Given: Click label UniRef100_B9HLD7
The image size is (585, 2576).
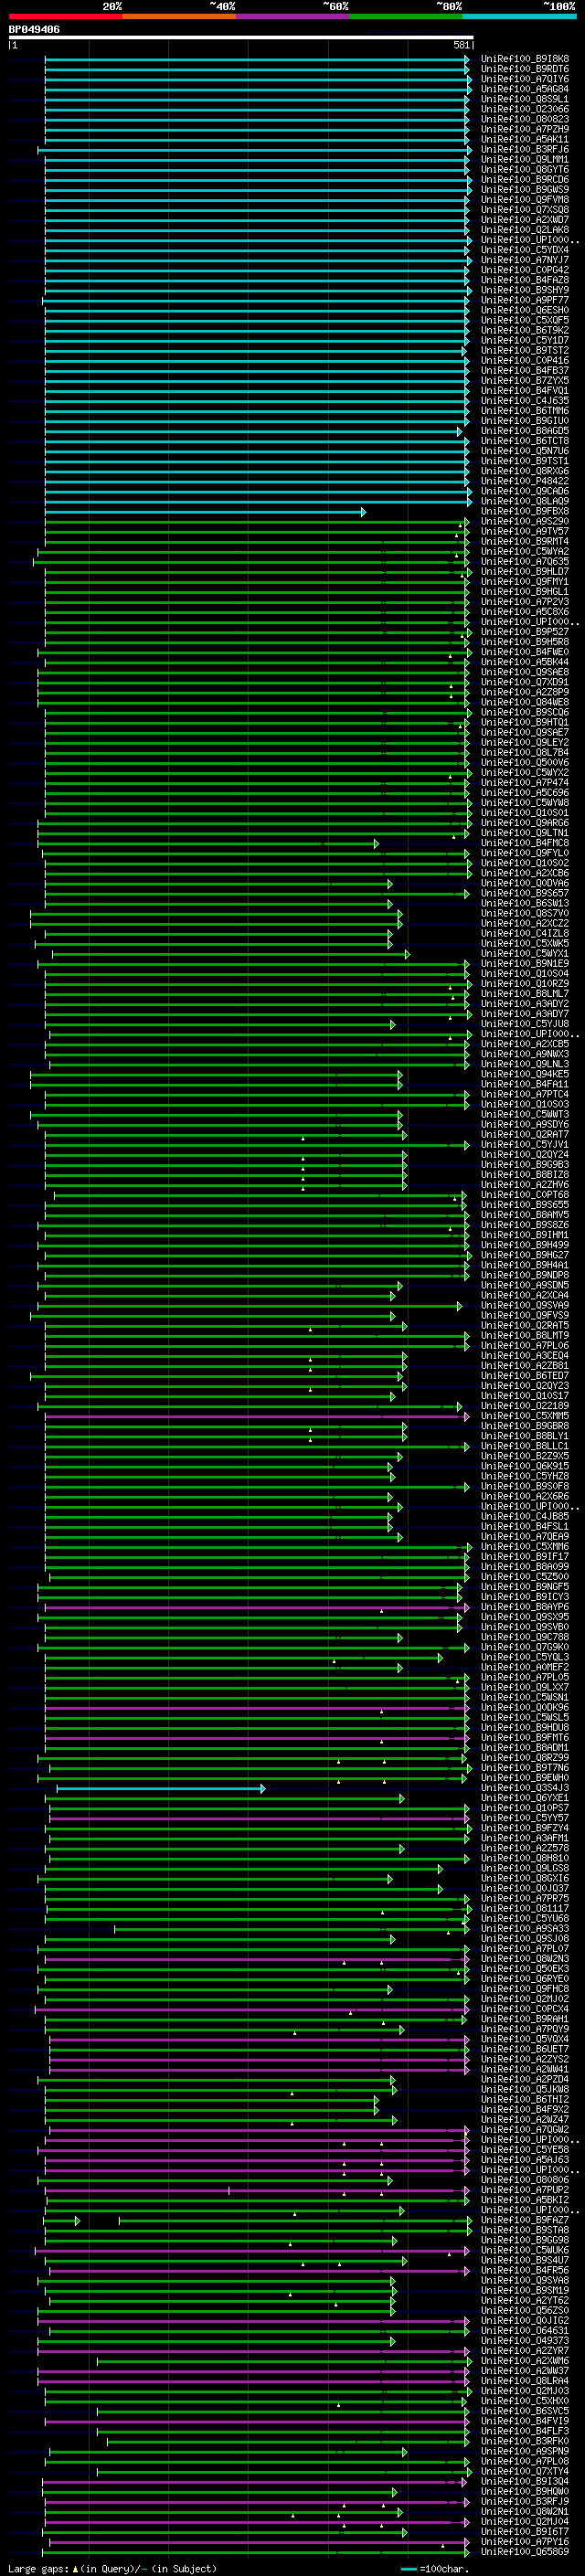Looking at the screenshot, I should (x=524, y=572).
